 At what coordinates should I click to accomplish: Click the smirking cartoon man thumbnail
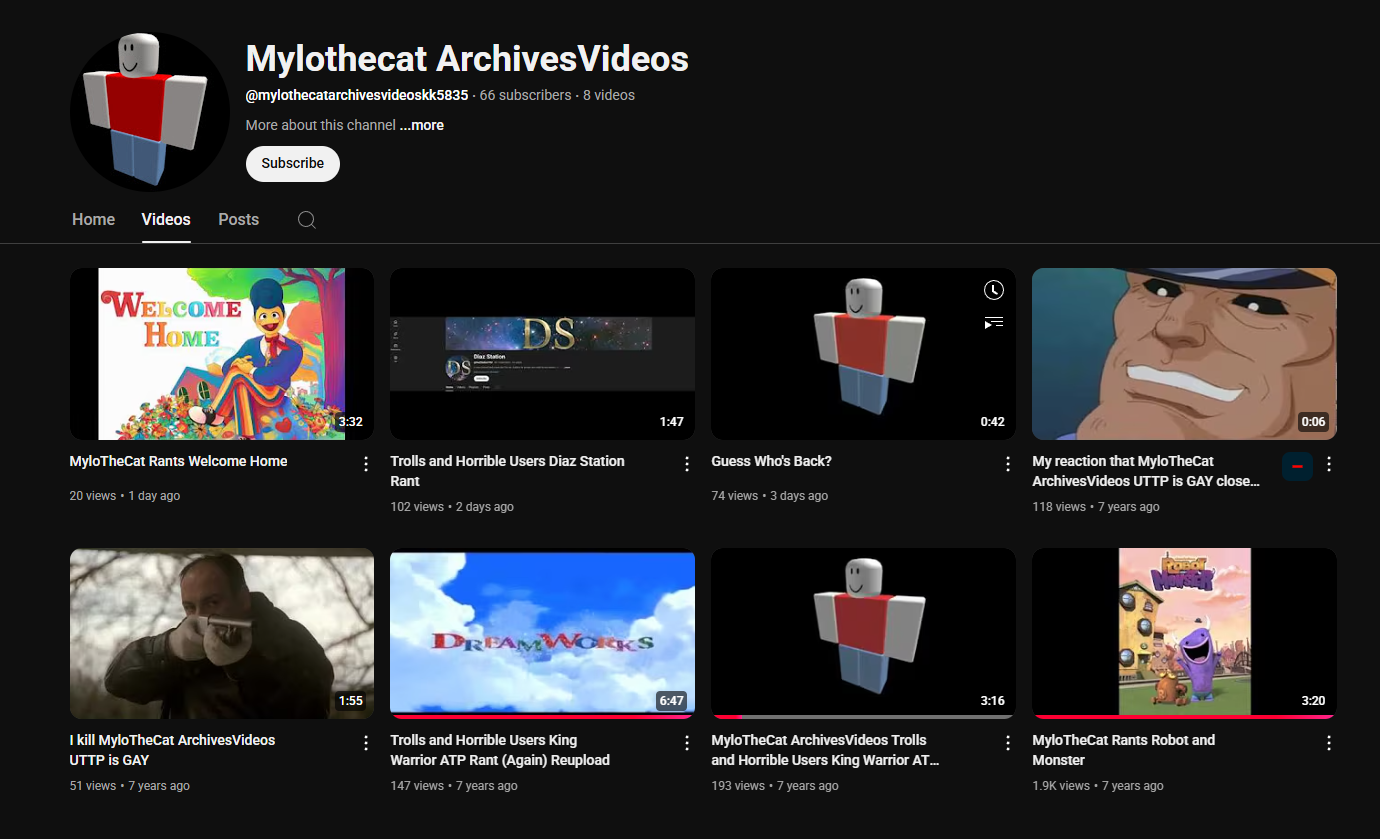[1184, 354]
